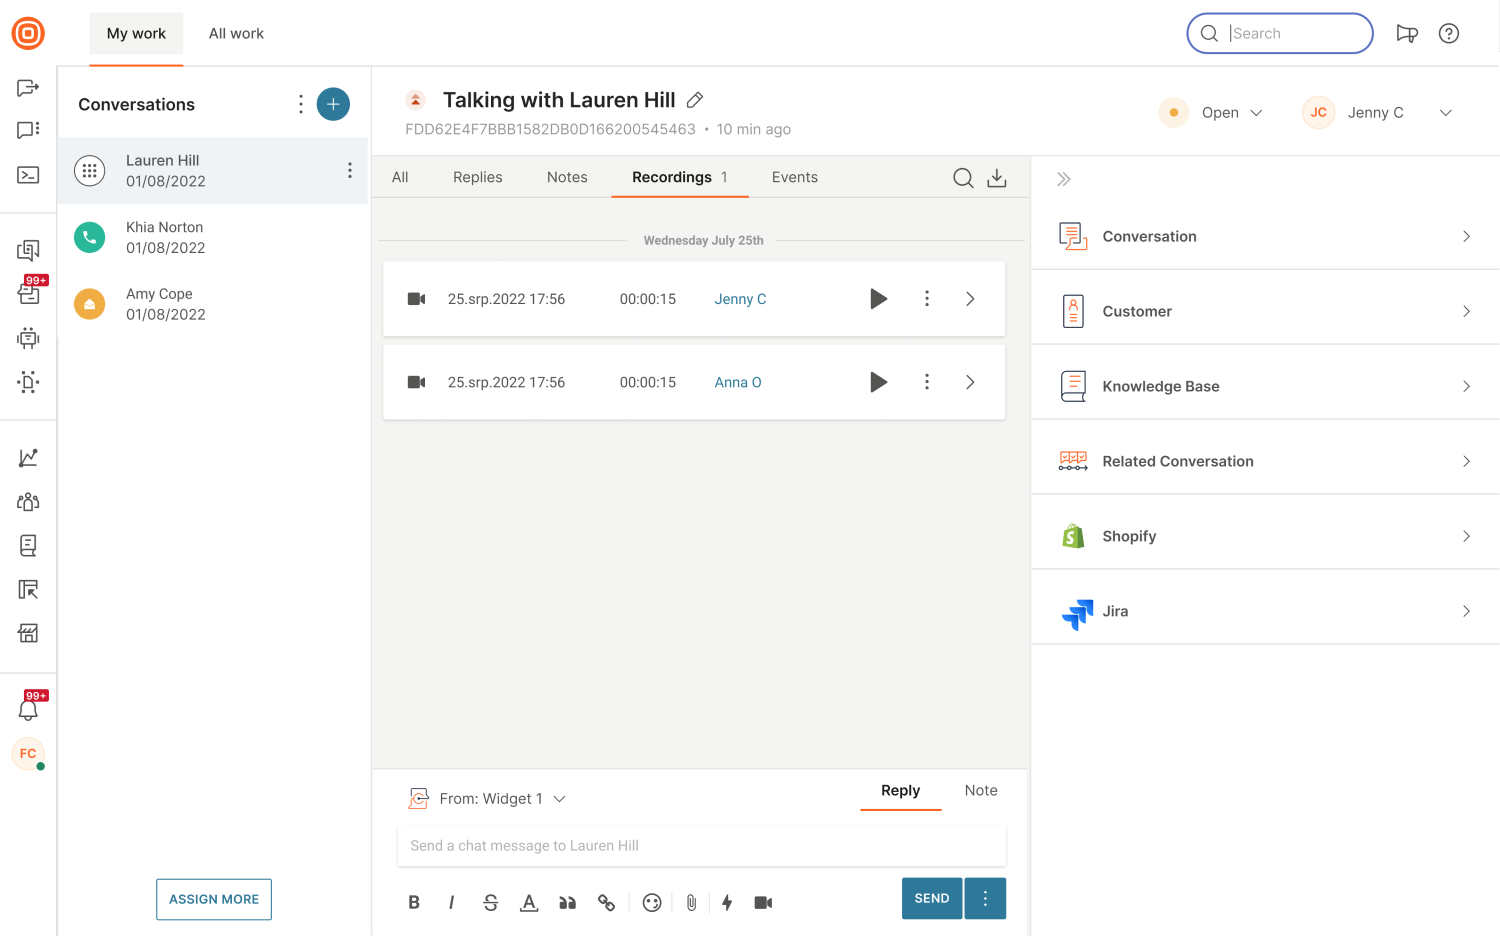Switch to the Notes tab
Image resolution: width=1500 pixels, height=936 pixels.
click(567, 177)
